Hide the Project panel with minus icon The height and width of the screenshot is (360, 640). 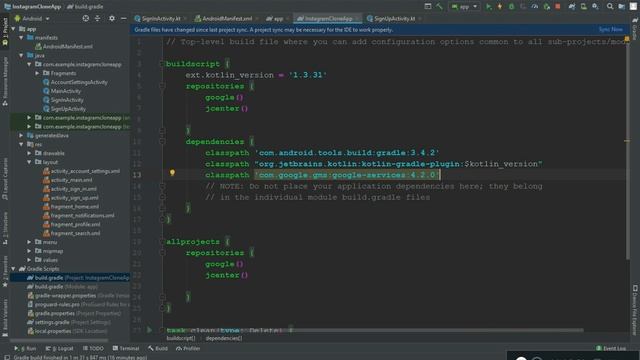point(124,18)
